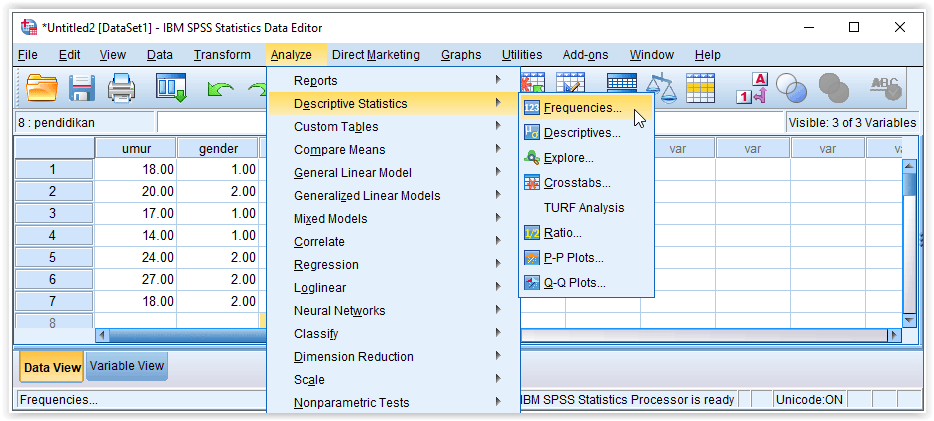Click the Explore submenu magnifier icon
The height and width of the screenshot is (421, 934).
coord(531,158)
